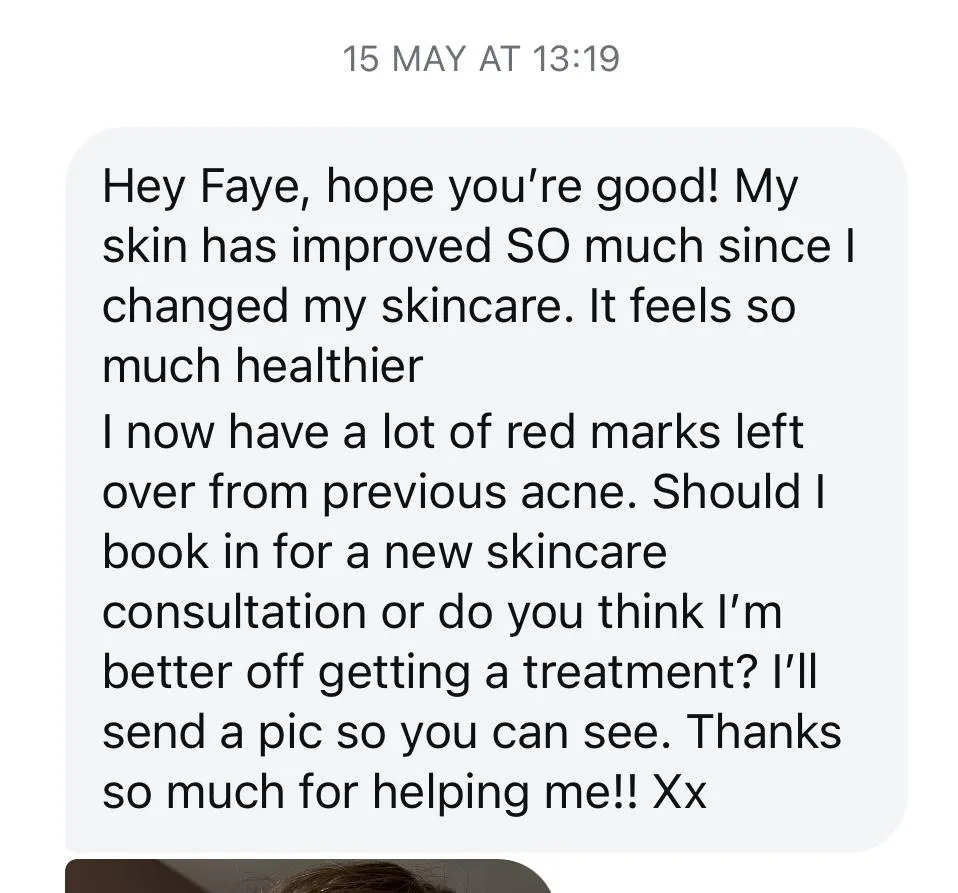Click the words red marks

point(613,432)
